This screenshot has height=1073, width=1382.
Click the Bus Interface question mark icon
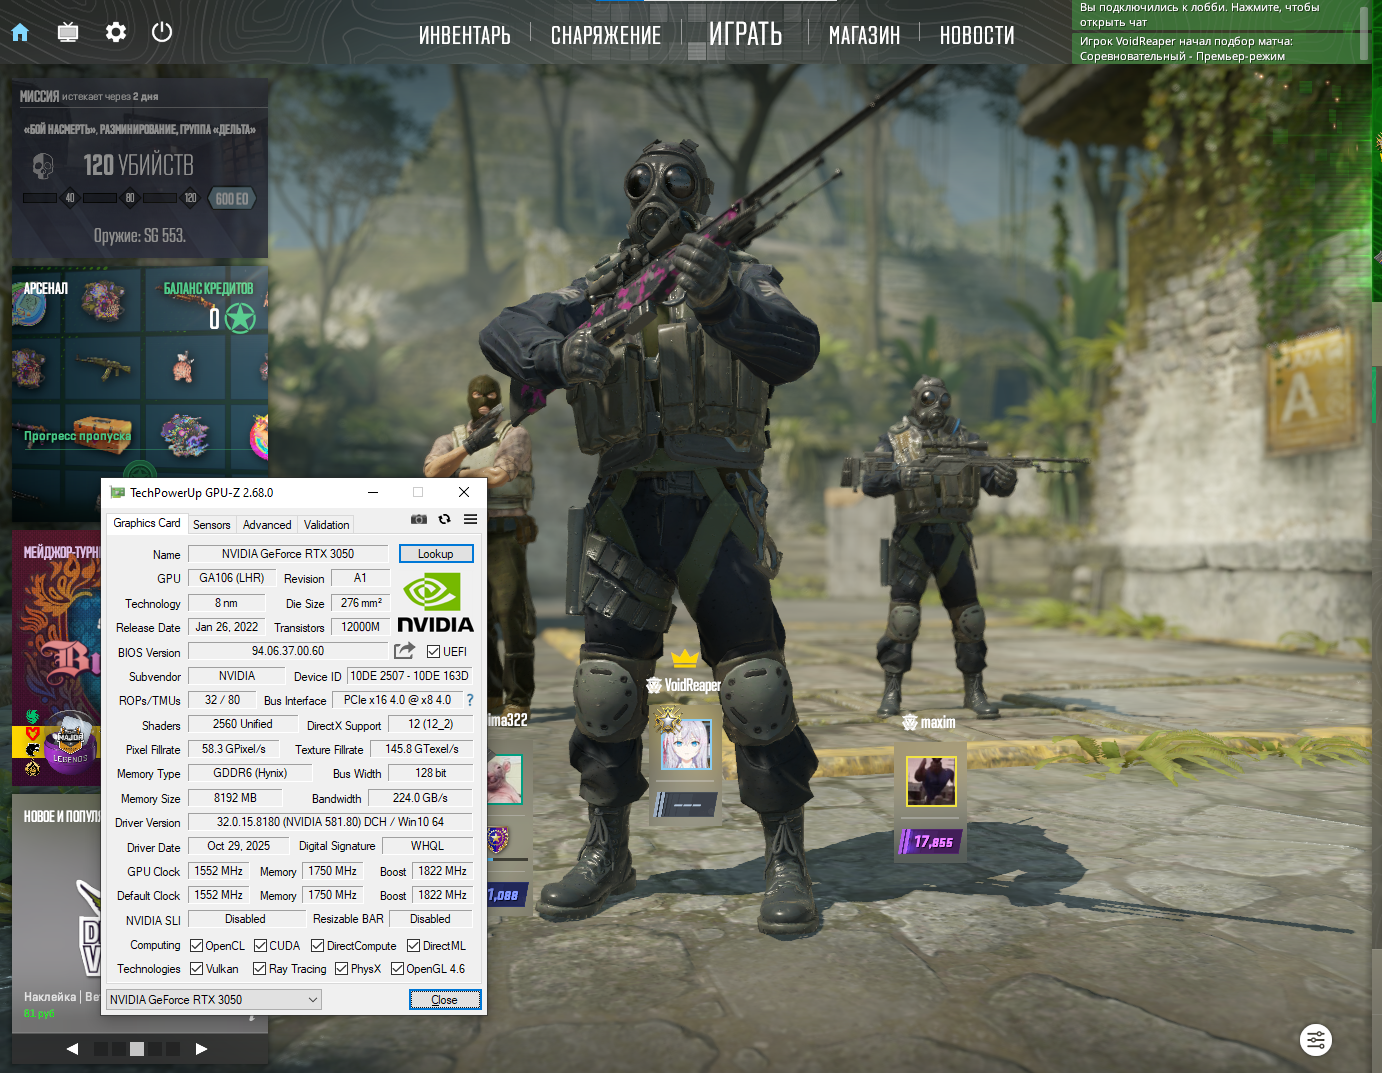(470, 700)
